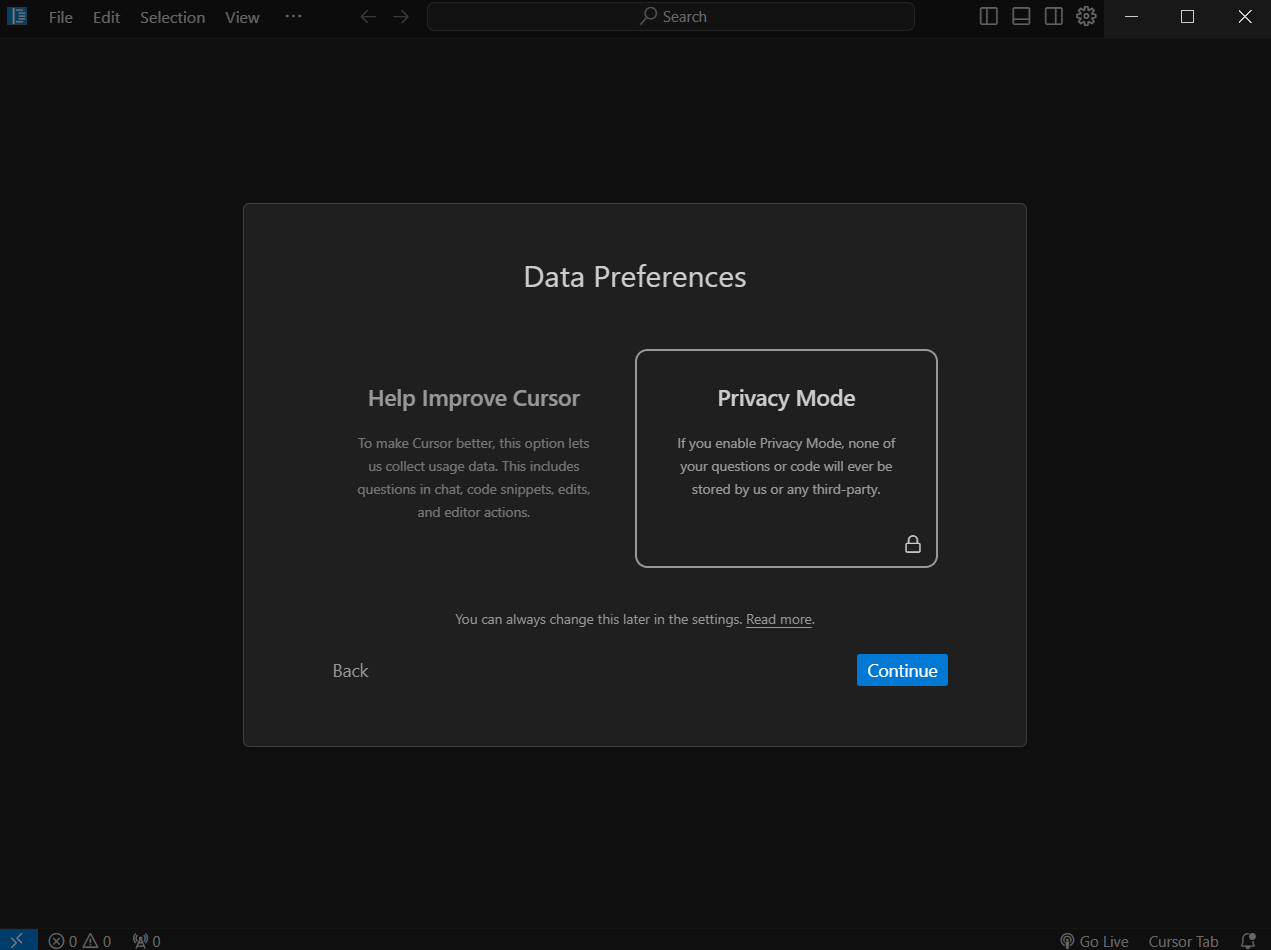
Task: Click the blue Continue button
Action: [902, 670]
